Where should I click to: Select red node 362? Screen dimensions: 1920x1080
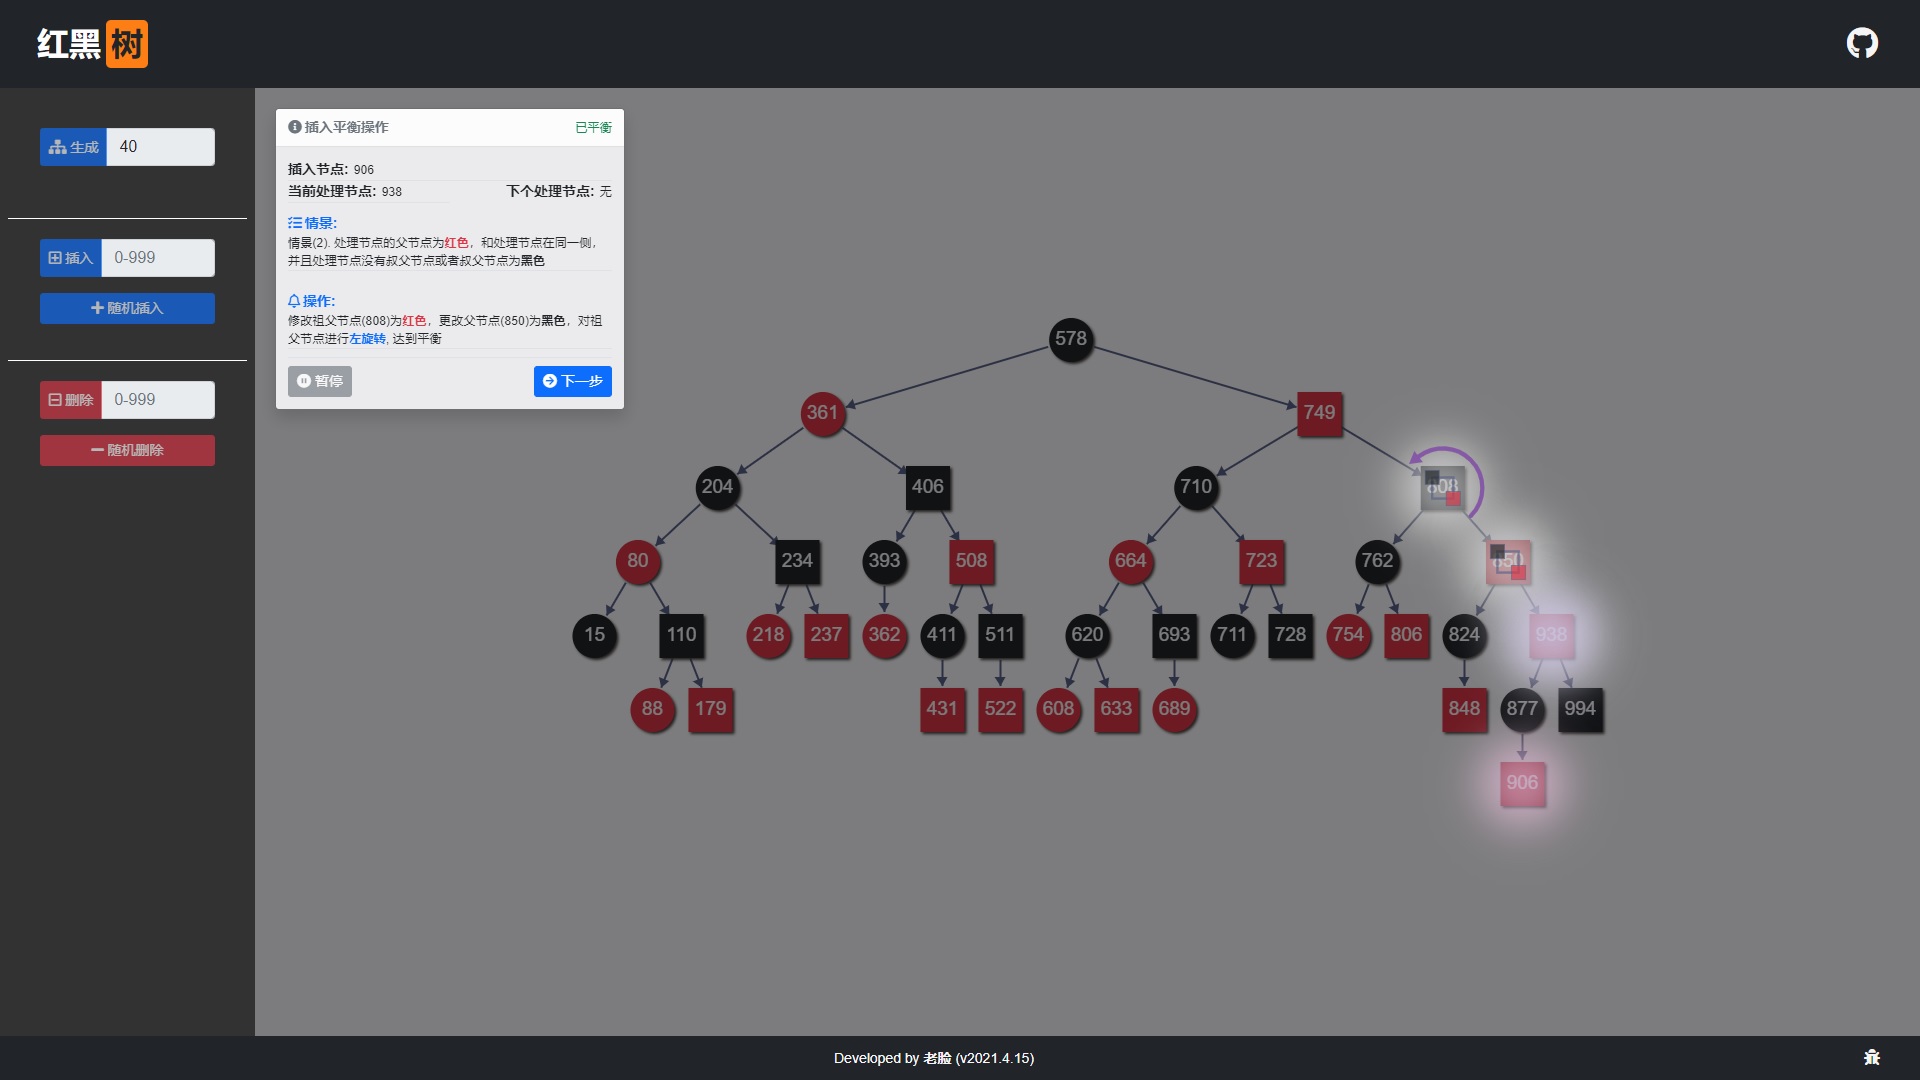click(884, 635)
